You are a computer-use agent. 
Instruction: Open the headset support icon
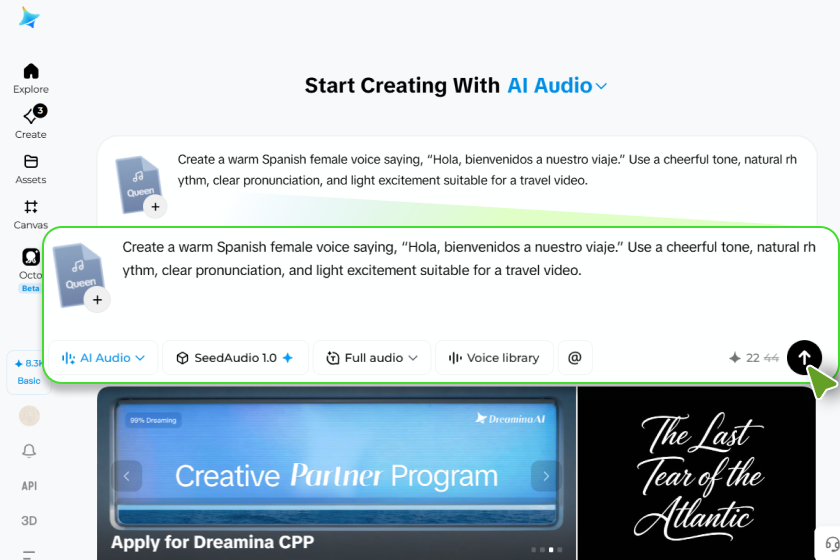(x=831, y=544)
